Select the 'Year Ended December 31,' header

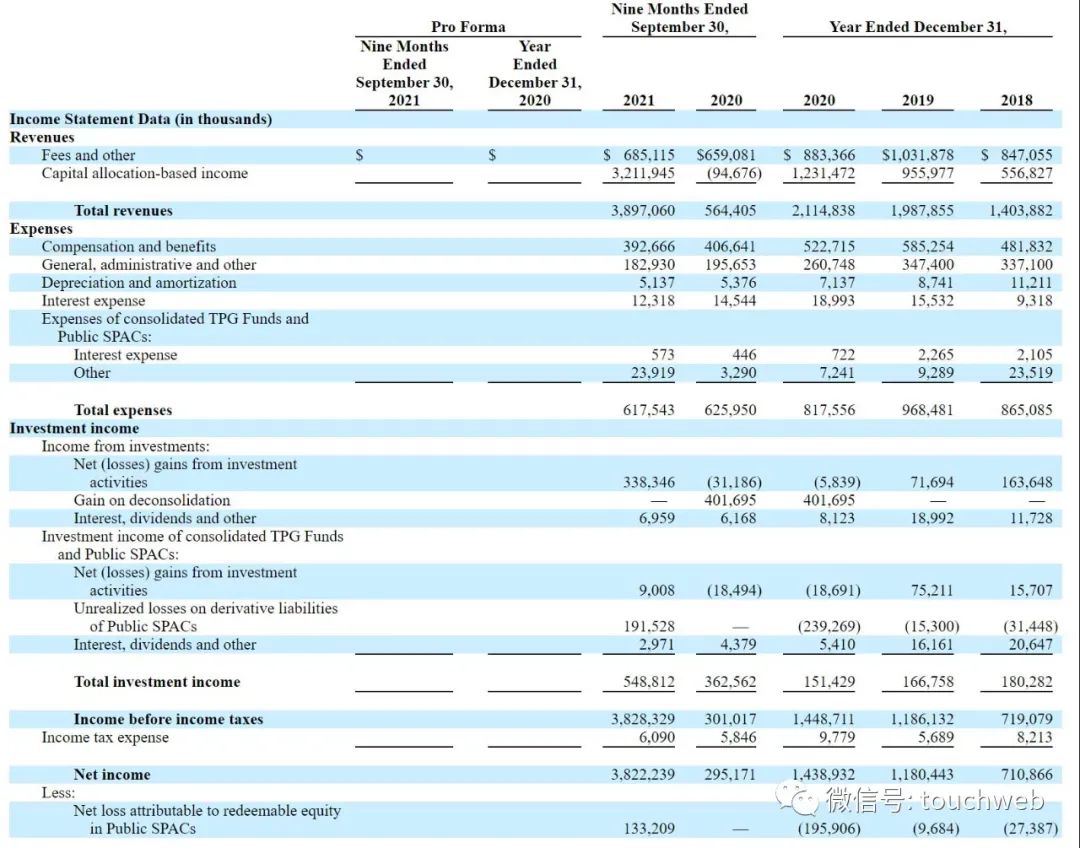point(917,27)
